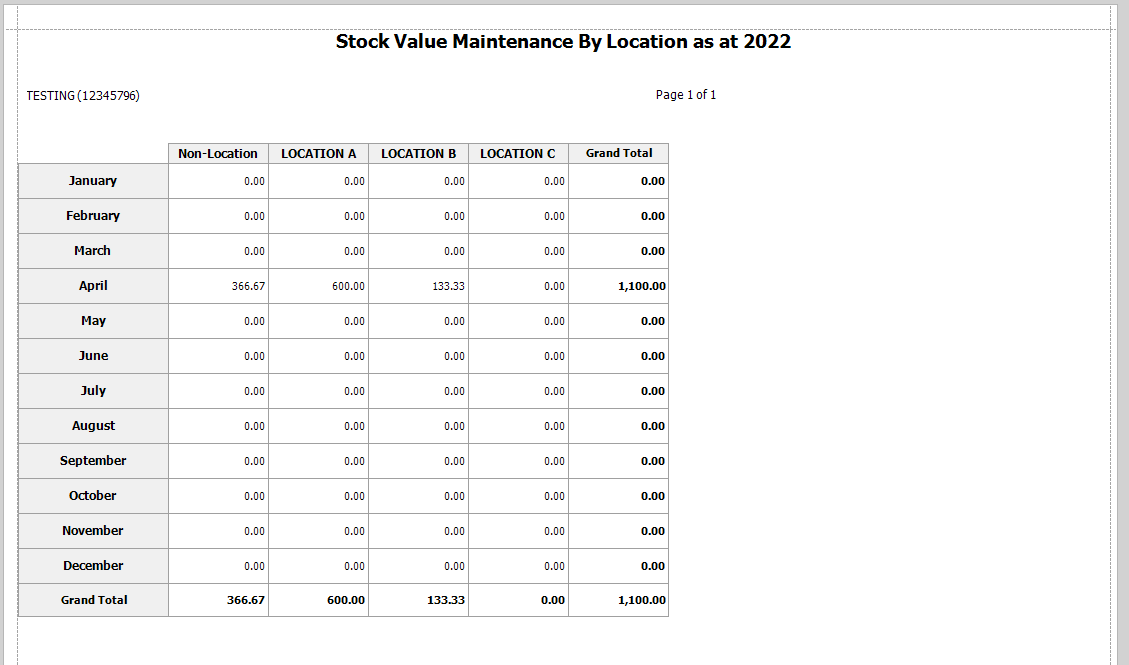Click February LOCATION A 0.00 cell
The image size is (1129, 665).
point(318,216)
